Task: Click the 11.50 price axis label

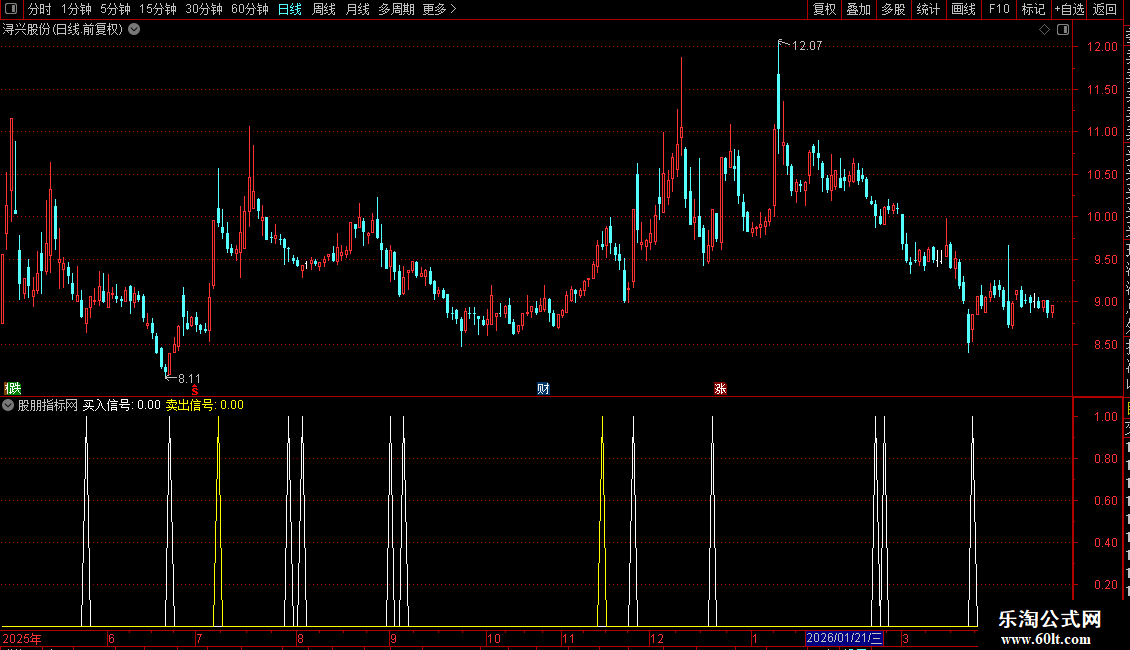Action: [x=1102, y=89]
